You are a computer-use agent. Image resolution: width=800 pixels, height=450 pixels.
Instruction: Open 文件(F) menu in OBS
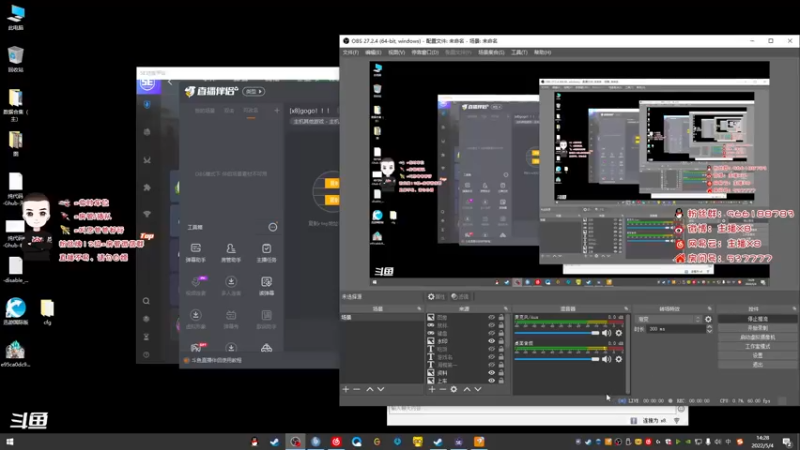pyautogui.click(x=351, y=52)
